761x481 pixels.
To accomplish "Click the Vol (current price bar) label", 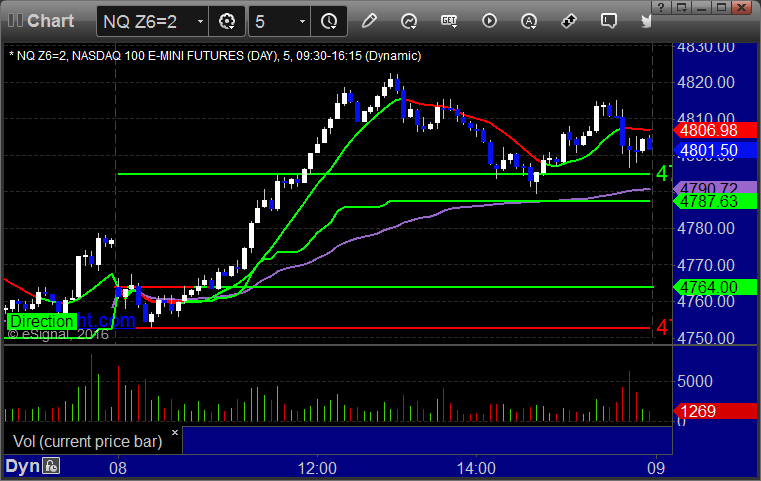I will pos(88,441).
